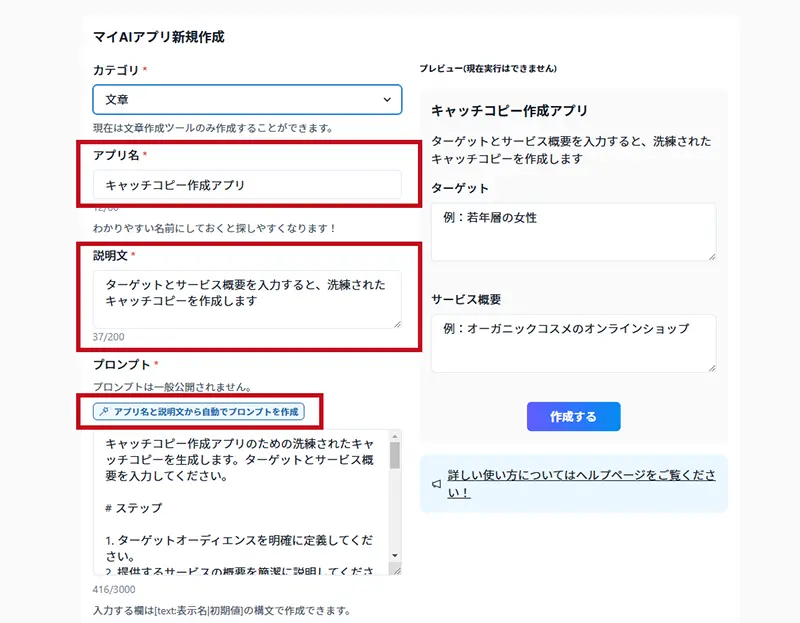This screenshot has height=623, width=800.
Task: Click the prompt textarea scrollbar thumb
Action: [394, 455]
